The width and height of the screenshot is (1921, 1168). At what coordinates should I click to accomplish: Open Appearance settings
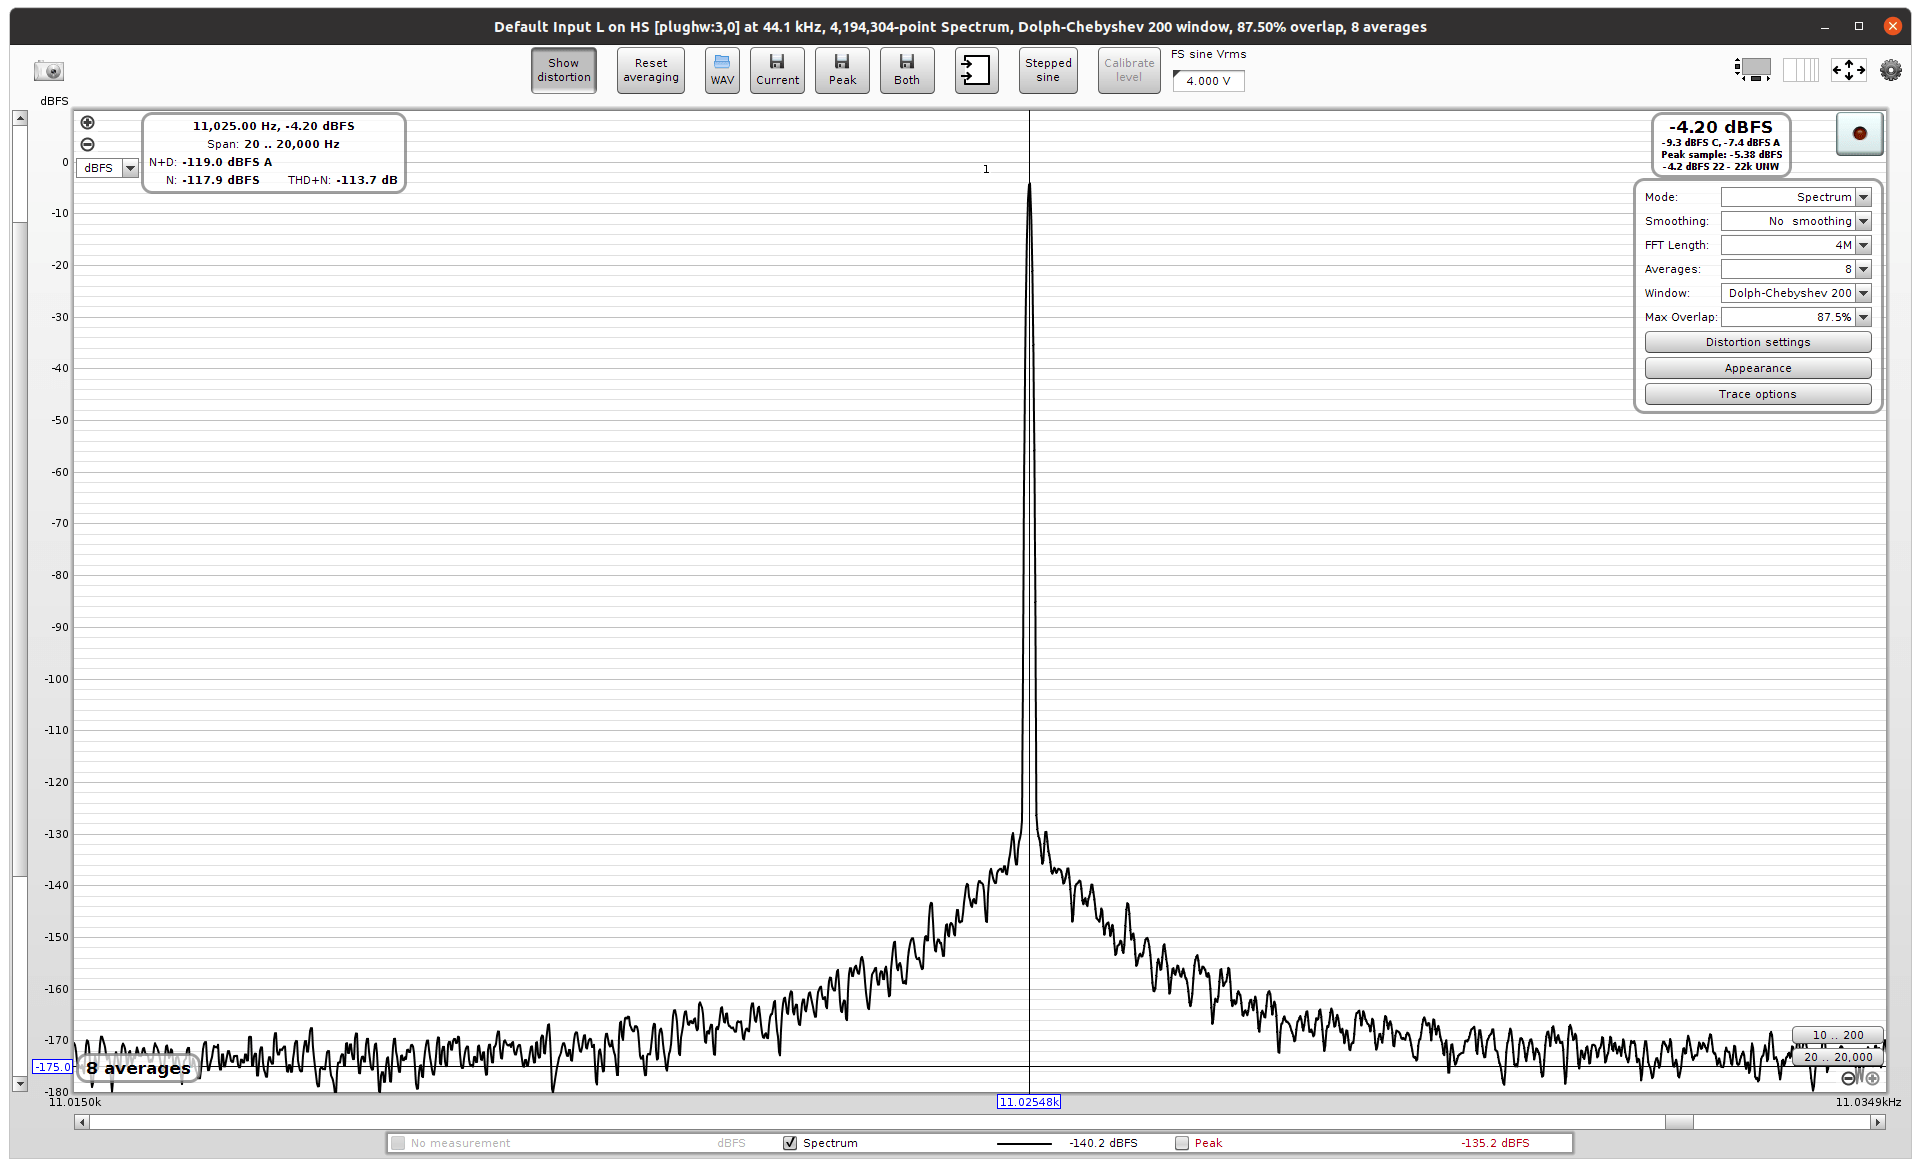[x=1758, y=368]
